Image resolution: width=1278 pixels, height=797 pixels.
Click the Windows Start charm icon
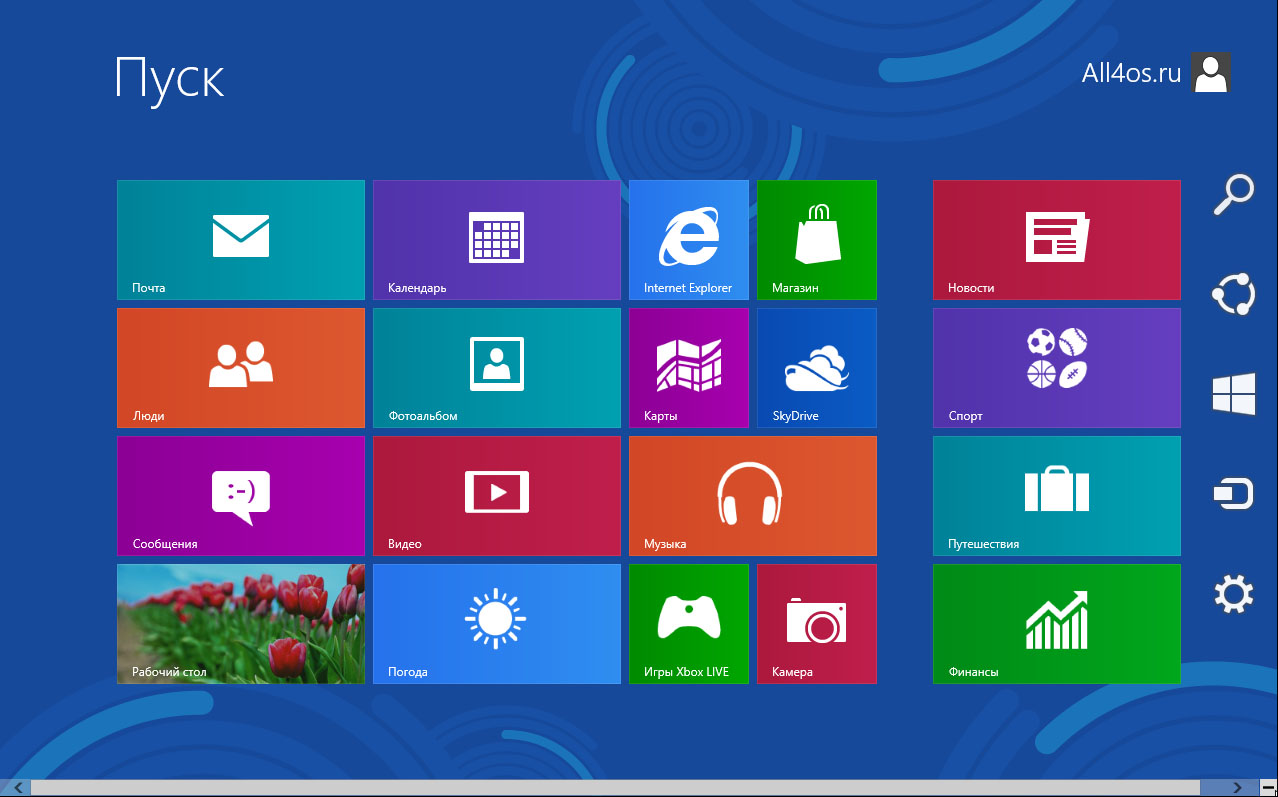(x=1234, y=394)
